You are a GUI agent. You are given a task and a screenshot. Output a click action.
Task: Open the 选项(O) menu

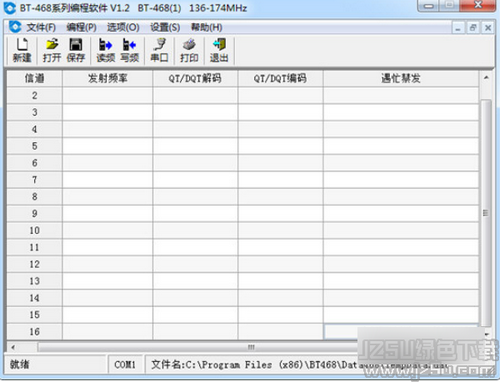tap(123, 27)
